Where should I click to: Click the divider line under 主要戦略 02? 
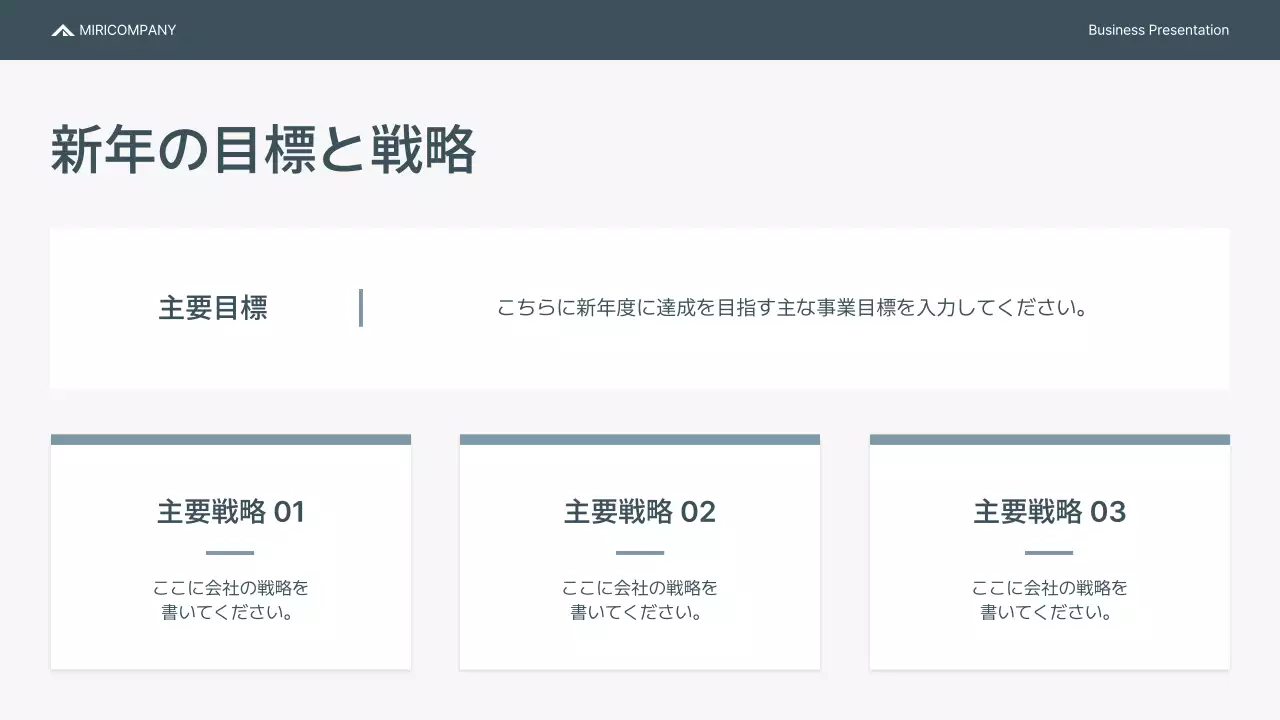(x=640, y=551)
